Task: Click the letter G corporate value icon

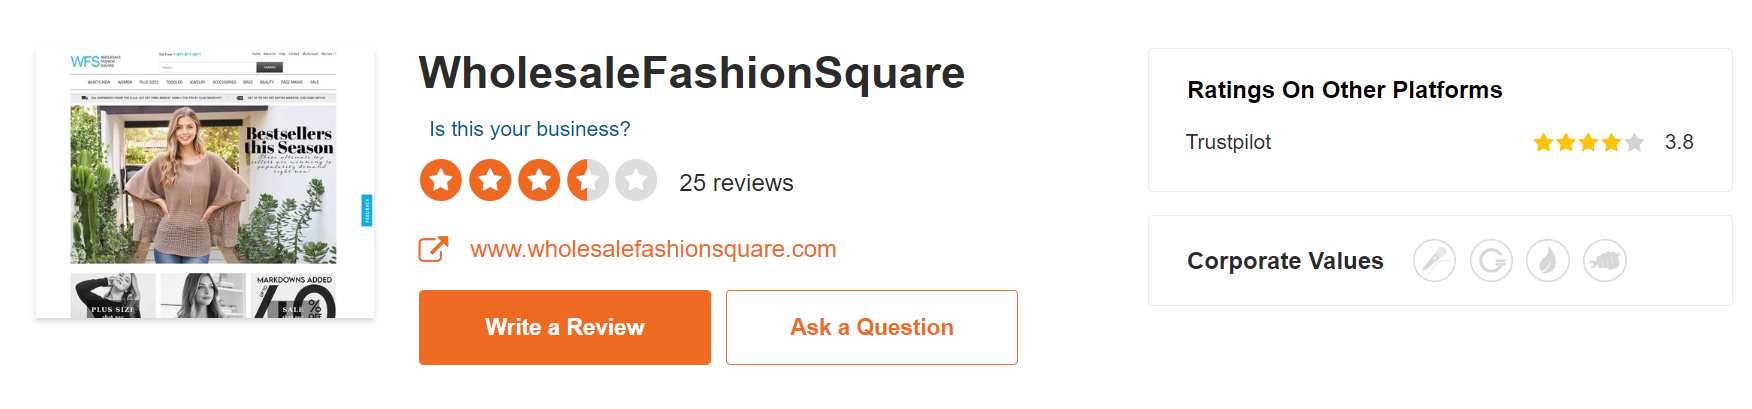Action: pos(1491,261)
